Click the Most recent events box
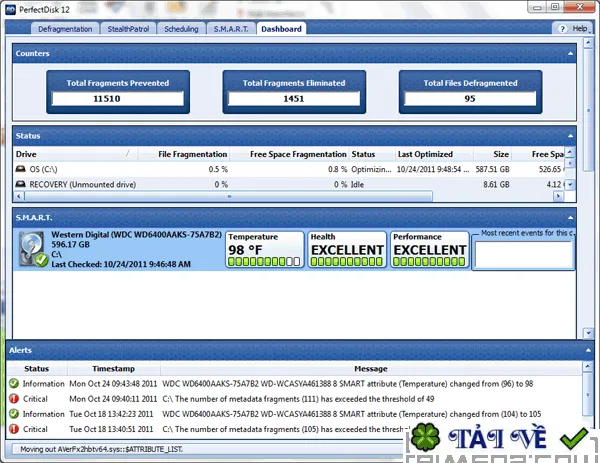The height and width of the screenshot is (463, 600). coord(523,254)
